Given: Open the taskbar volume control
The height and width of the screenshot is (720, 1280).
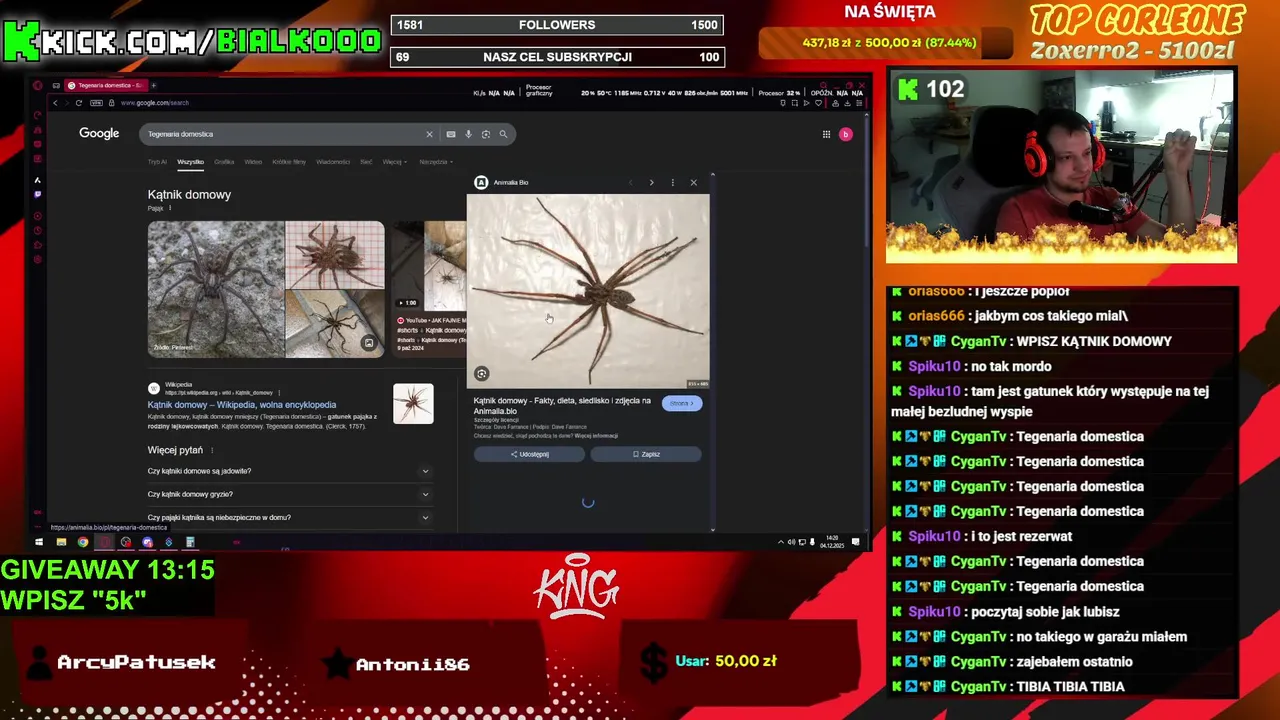Looking at the screenshot, I should pyautogui.click(x=791, y=542).
